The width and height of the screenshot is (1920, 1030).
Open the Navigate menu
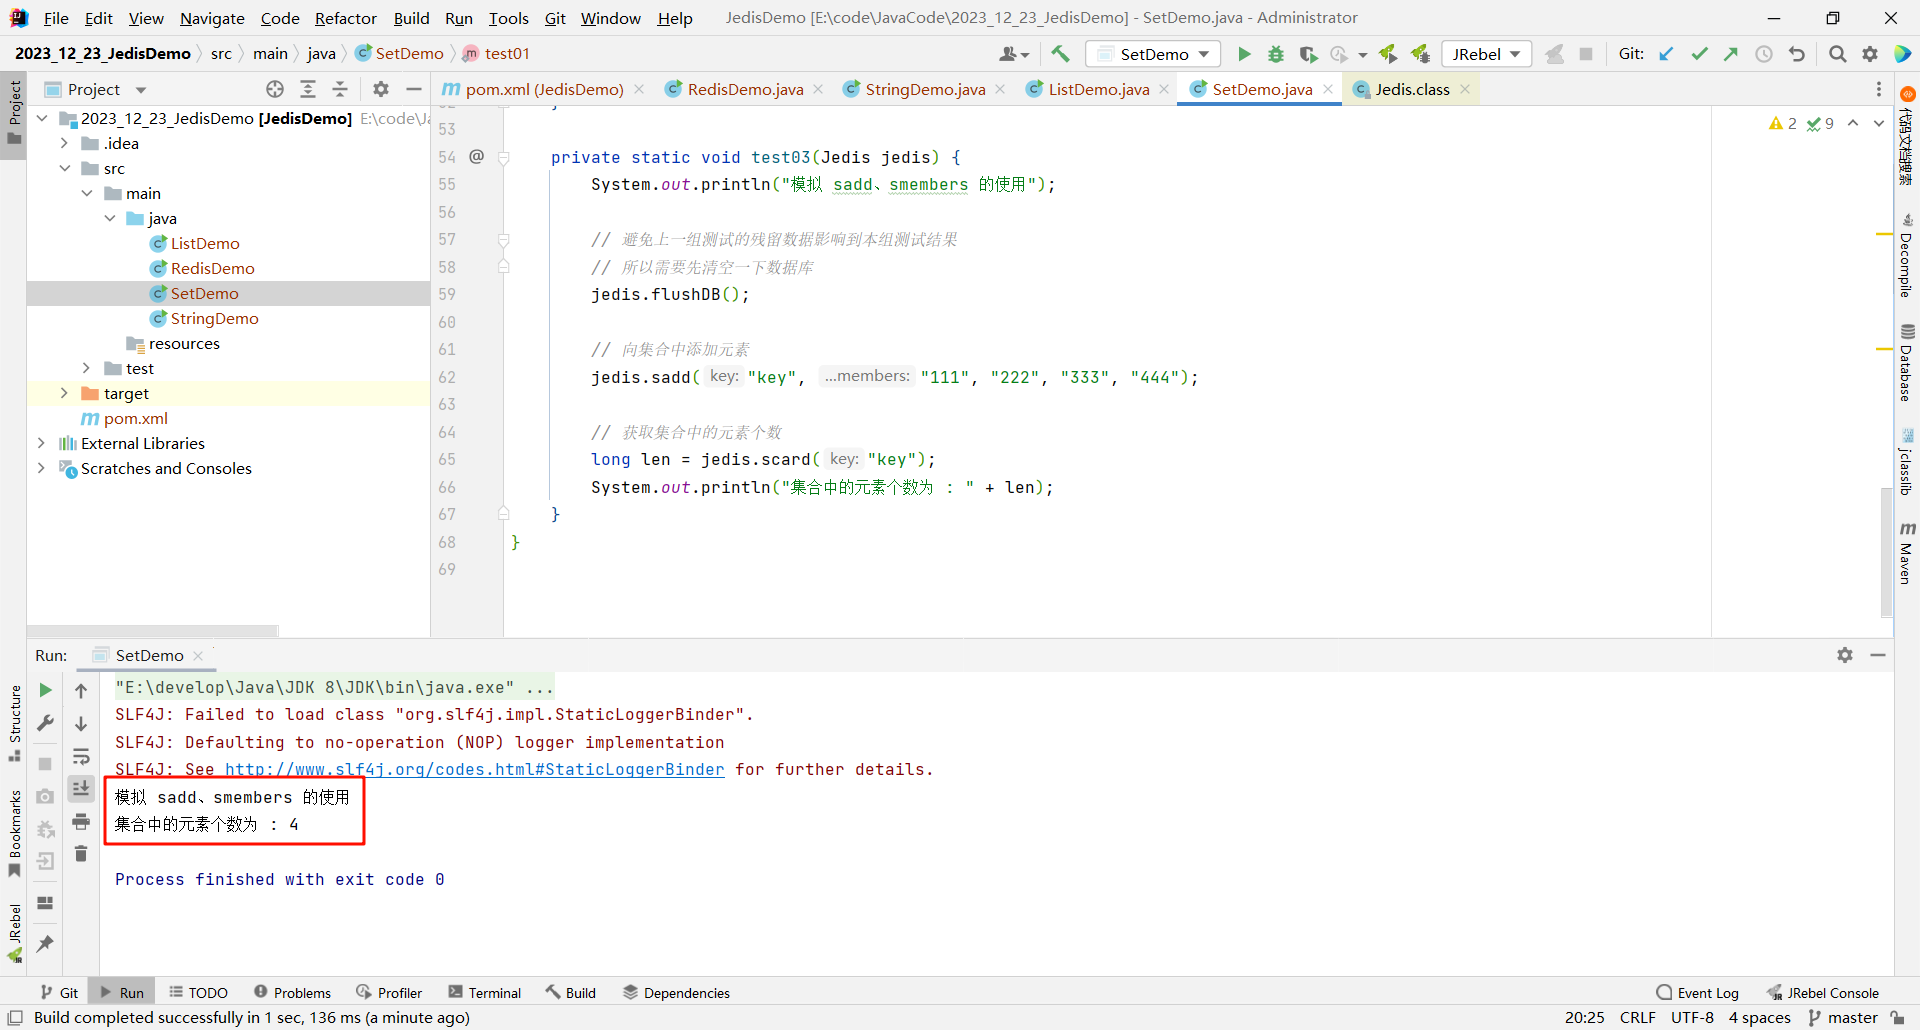pos(212,18)
